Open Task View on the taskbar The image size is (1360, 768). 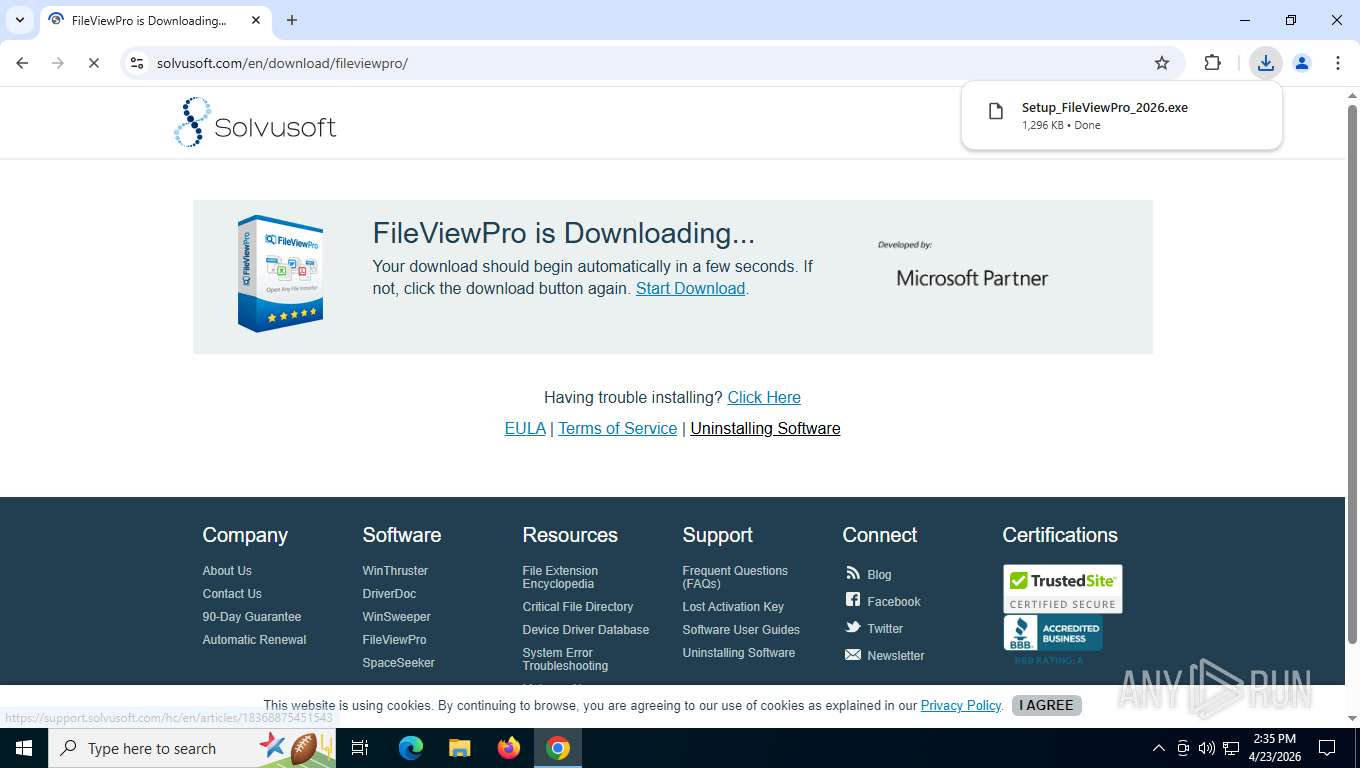click(x=360, y=748)
